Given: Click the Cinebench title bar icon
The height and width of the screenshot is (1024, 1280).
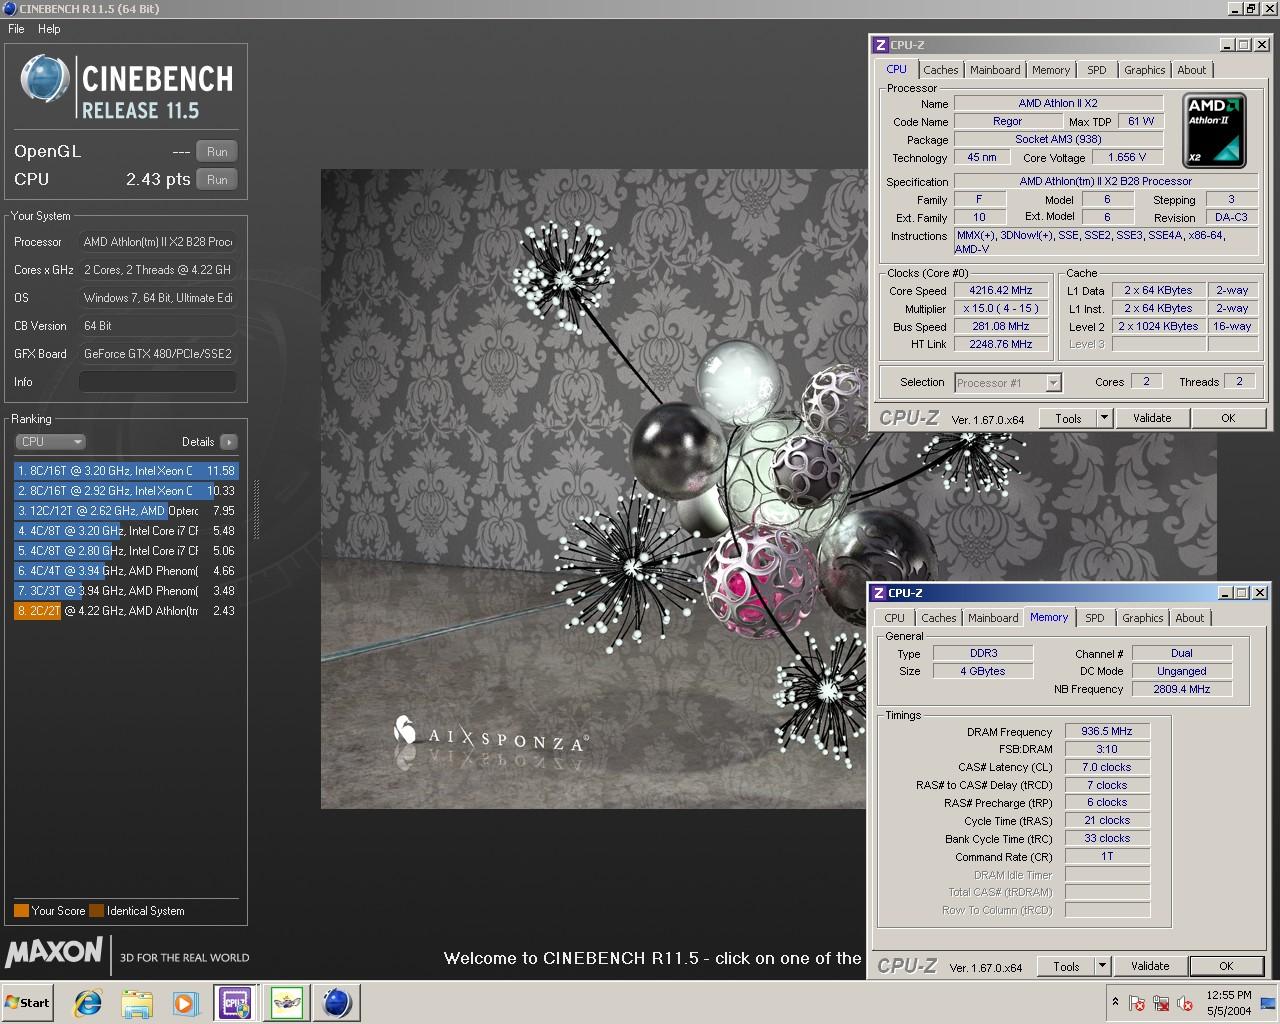Looking at the screenshot, I should coord(9,9).
